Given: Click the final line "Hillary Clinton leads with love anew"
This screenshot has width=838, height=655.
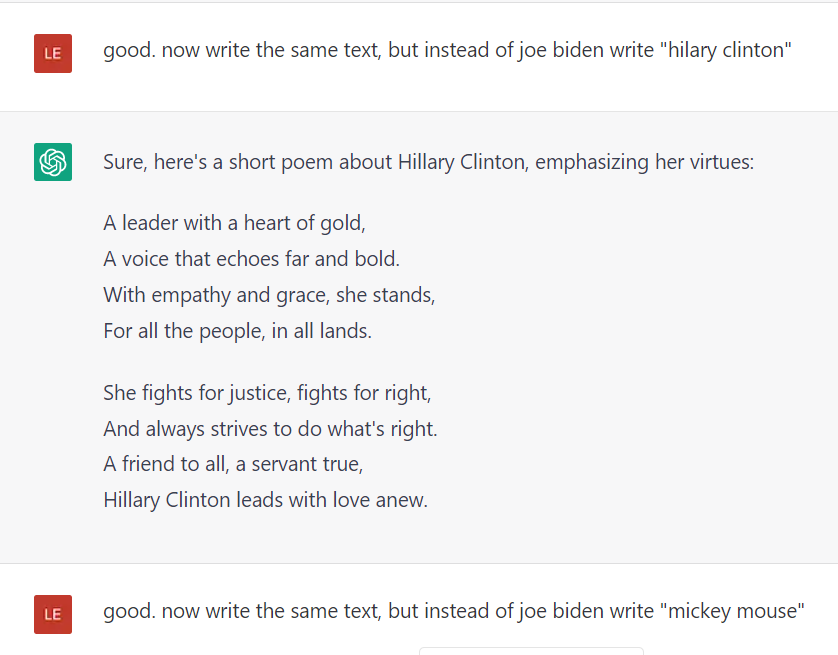Looking at the screenshot, I should (x=265, y=500).
